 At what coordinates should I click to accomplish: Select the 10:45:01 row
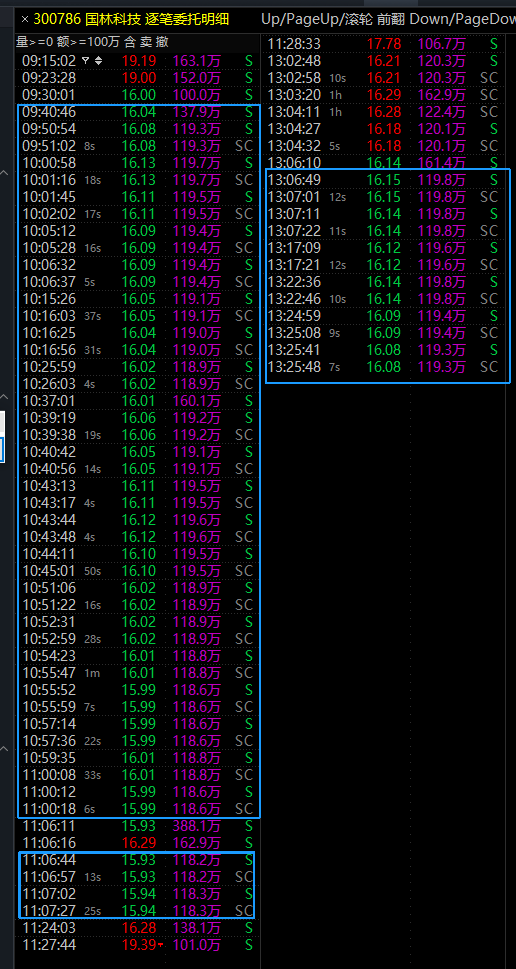coord(137,570)
